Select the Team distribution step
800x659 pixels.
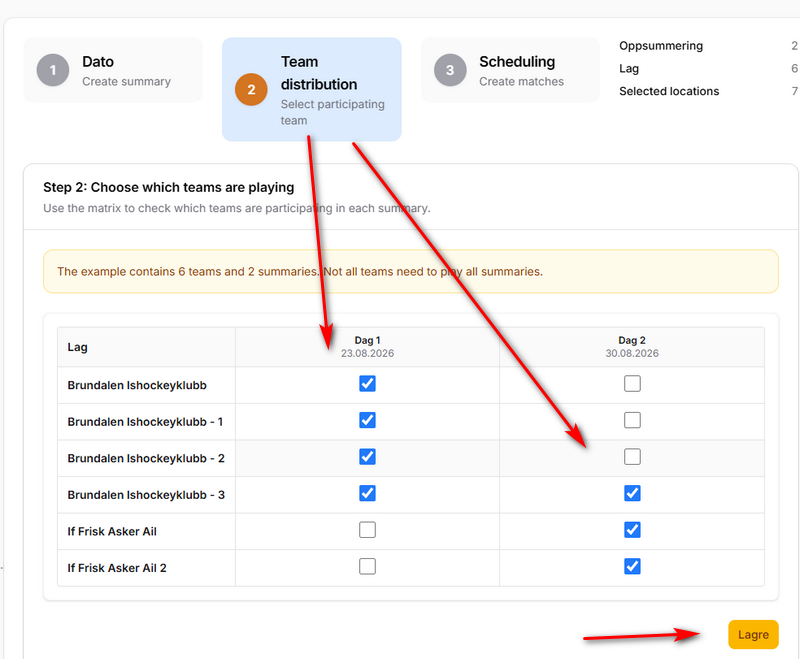(312, 89)
